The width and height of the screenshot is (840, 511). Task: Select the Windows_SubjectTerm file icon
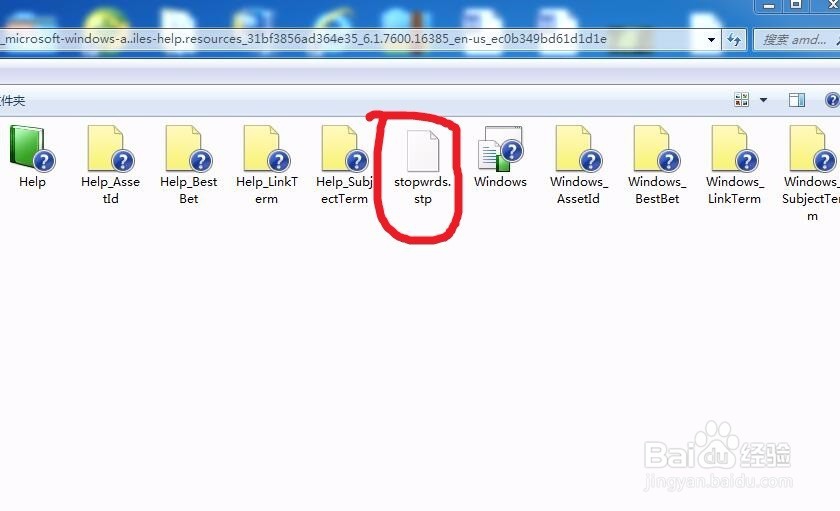pos(813,148)
